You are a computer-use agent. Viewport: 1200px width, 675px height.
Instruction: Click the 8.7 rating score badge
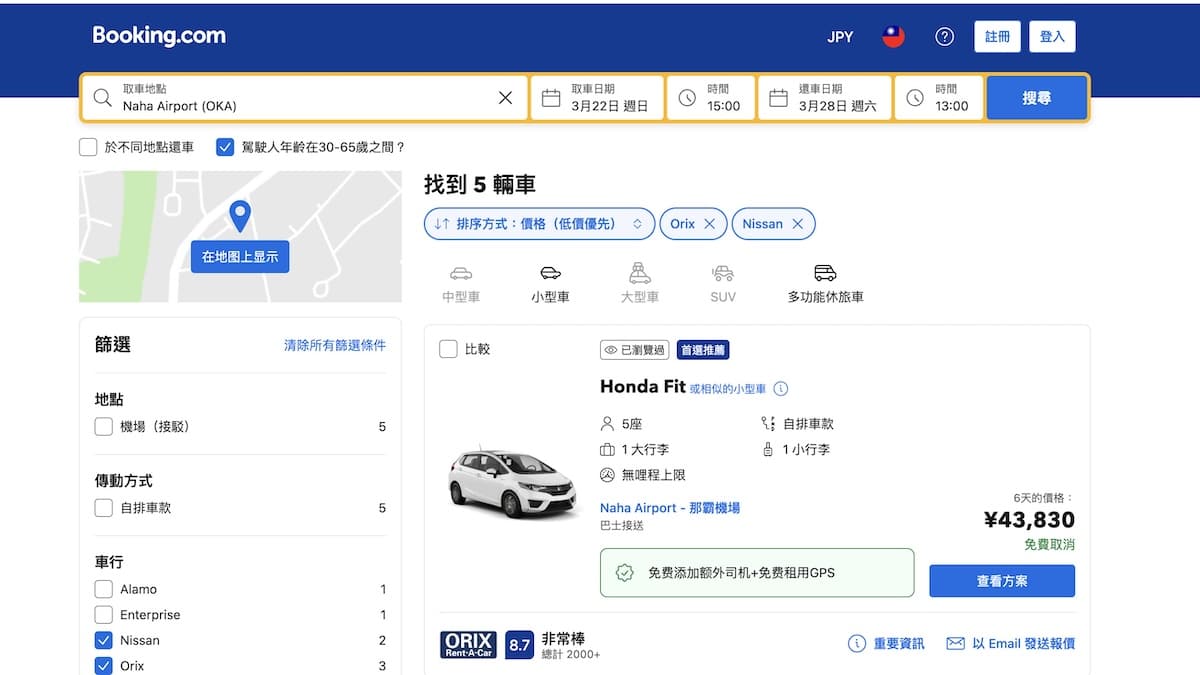pos(519,645)
